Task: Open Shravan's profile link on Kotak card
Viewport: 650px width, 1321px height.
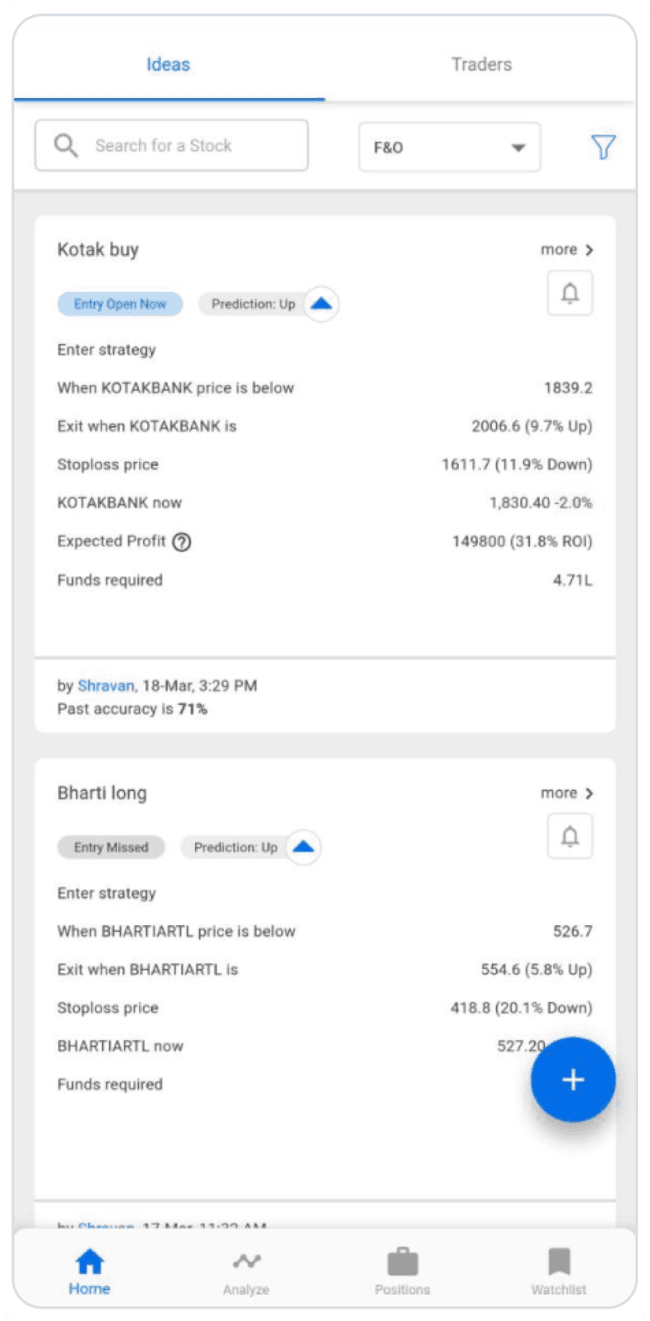Action: pyautogui.click(x=105, y=686)
